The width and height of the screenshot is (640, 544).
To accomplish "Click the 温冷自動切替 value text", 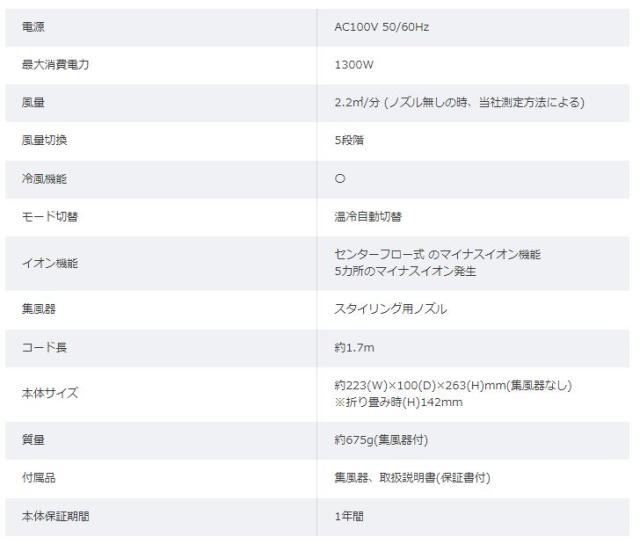I will pos(368,216).
